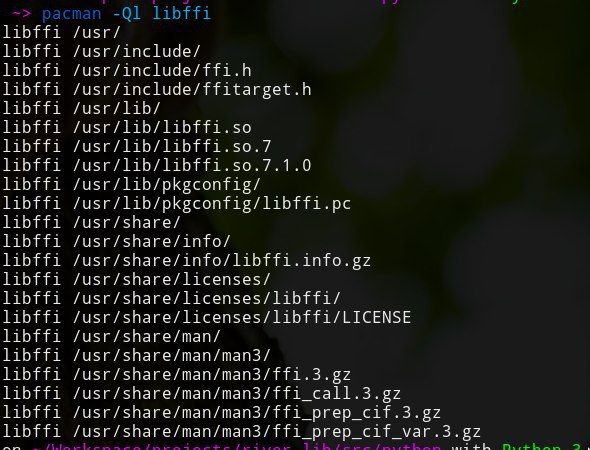The width and height of the screenshot is (590, 450).
Task: Click the partially visible purple workspace path at bottom
Action: pos(237,447)
